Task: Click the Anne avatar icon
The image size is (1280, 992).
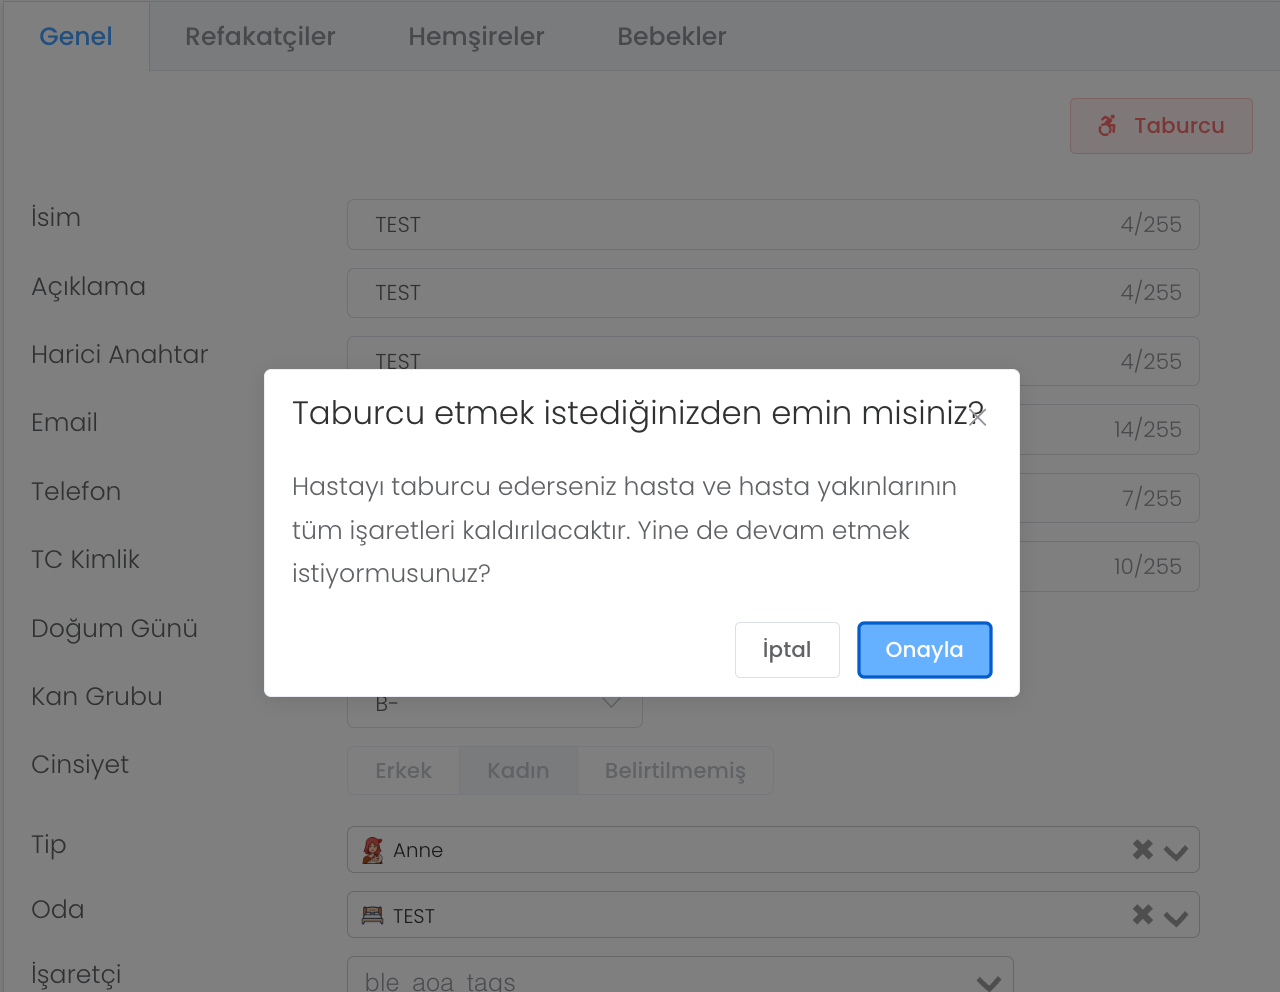Action: tap(372, 850)
